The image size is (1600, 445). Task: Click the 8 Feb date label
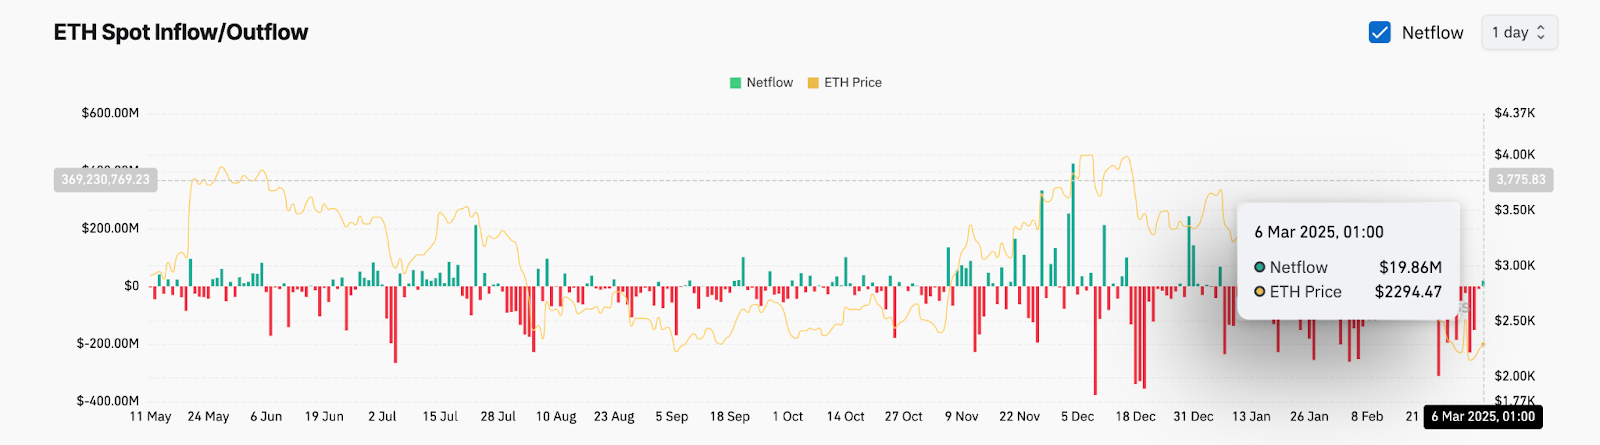tap(1368, 416)
